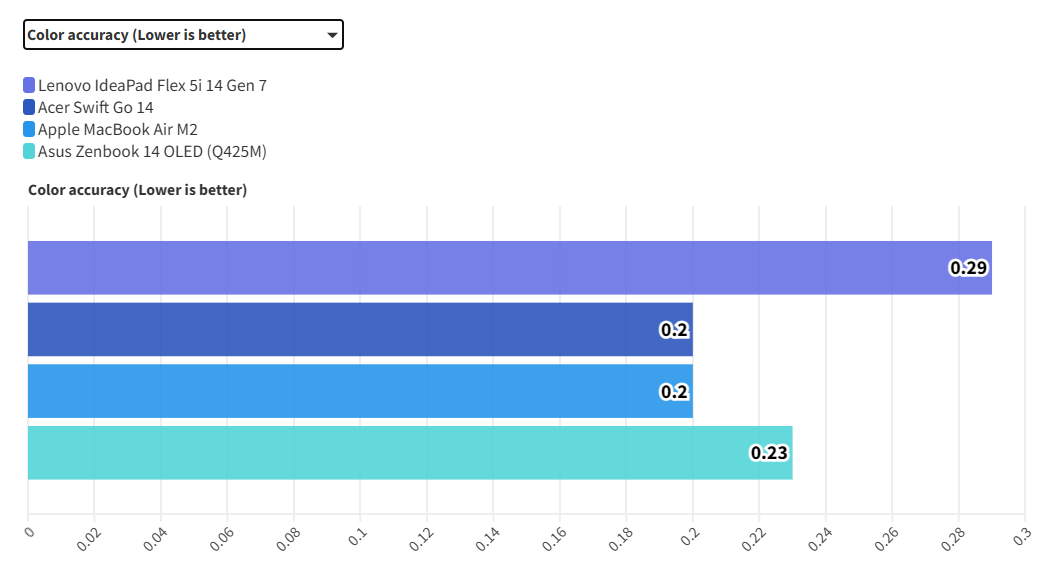Image resolution: width=1054 pixels, height=566 pixels.
Task: Toggle the Lenovo IdeaPad Flex 5i 14 Gen 7 label
Action: point(152,86)
